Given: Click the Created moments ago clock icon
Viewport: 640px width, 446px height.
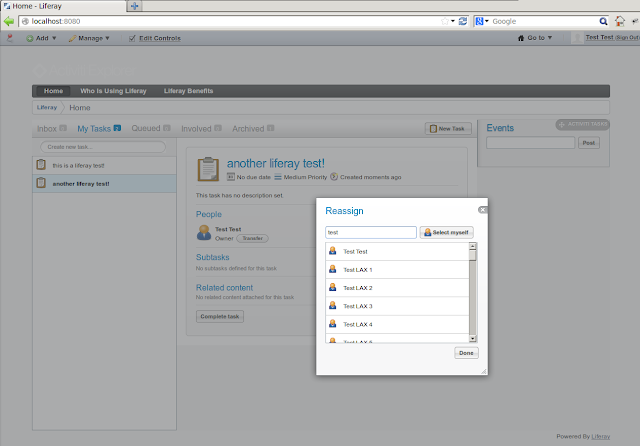Looking at the screenshot, I should 334,177.
